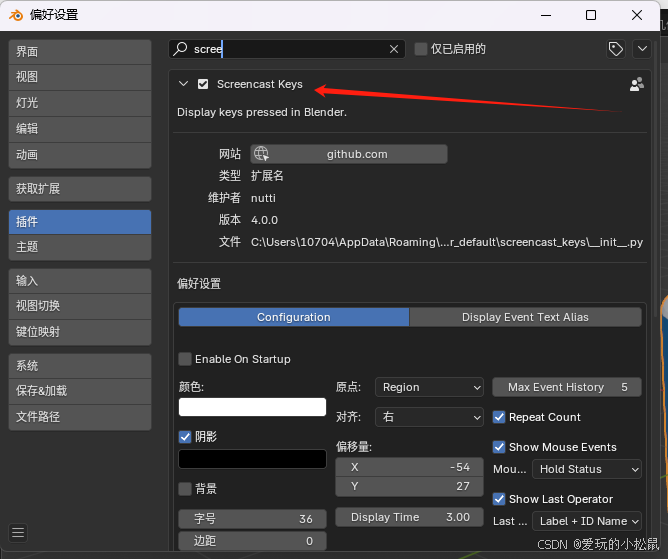Open the 对齐 alignment dropdown
The image size is (668, 559).
pos(429,417)
